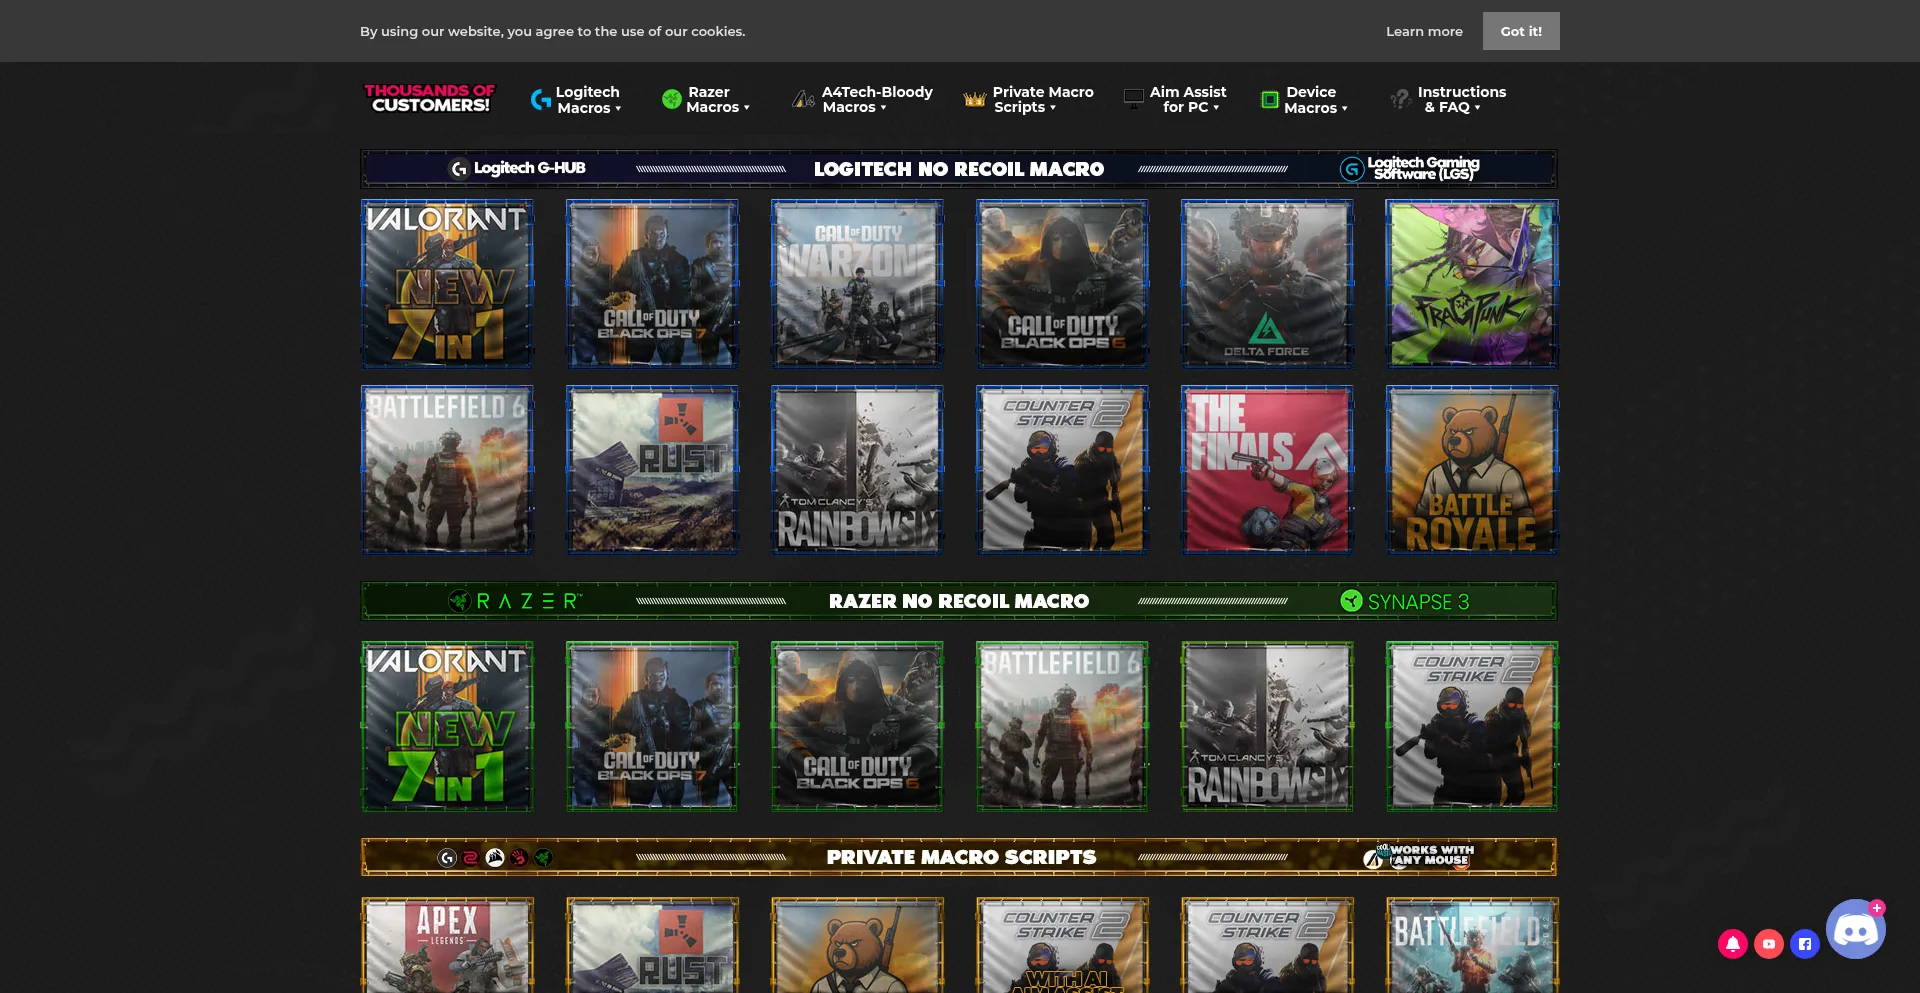
Task: Open the Apex Legends private script
Action: pos(447,945)
